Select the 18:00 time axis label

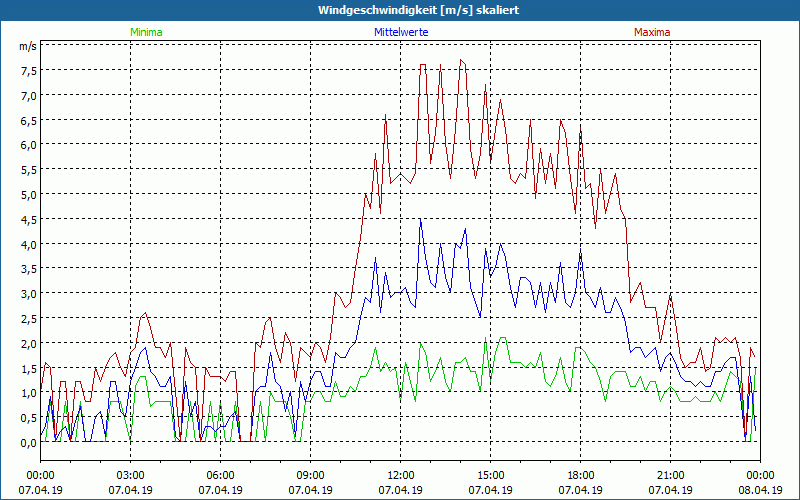[580, 475]
